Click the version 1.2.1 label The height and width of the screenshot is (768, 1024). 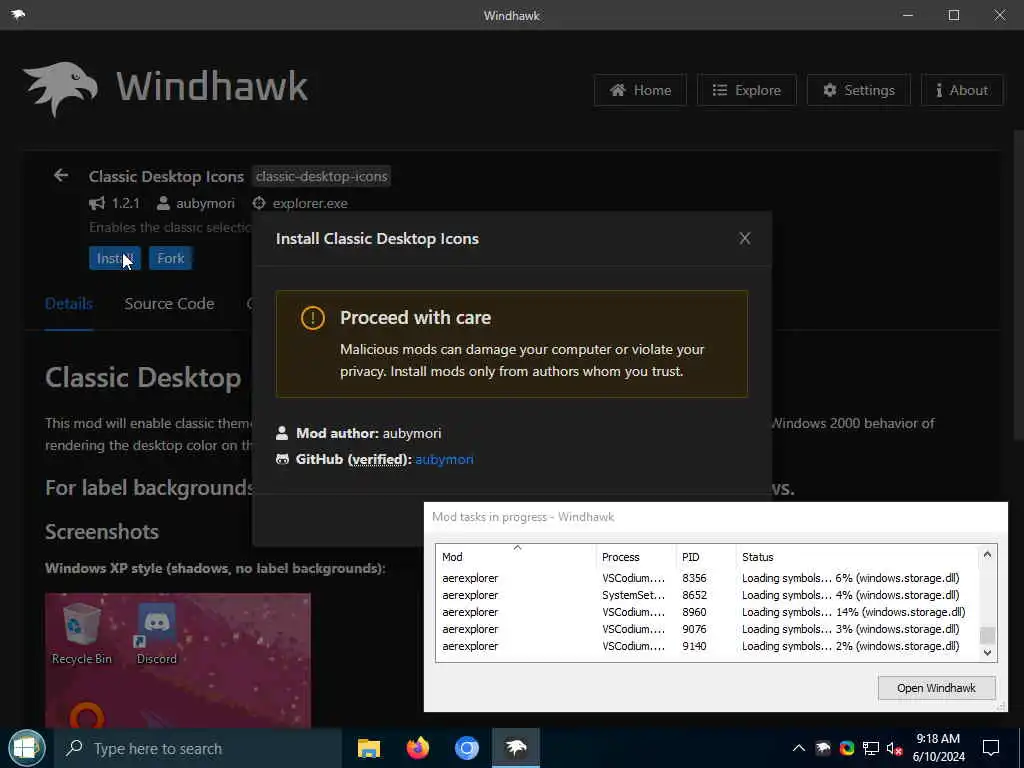(x=125, y=203)
